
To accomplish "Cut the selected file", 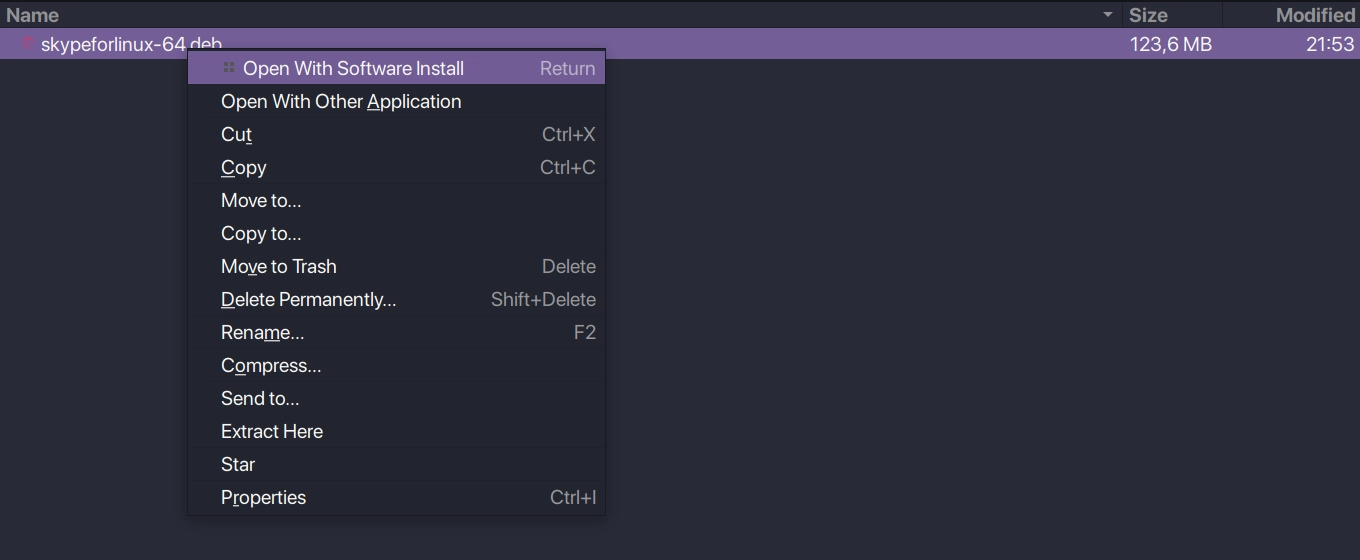I will pyautogui.click(x=396, y=134).
